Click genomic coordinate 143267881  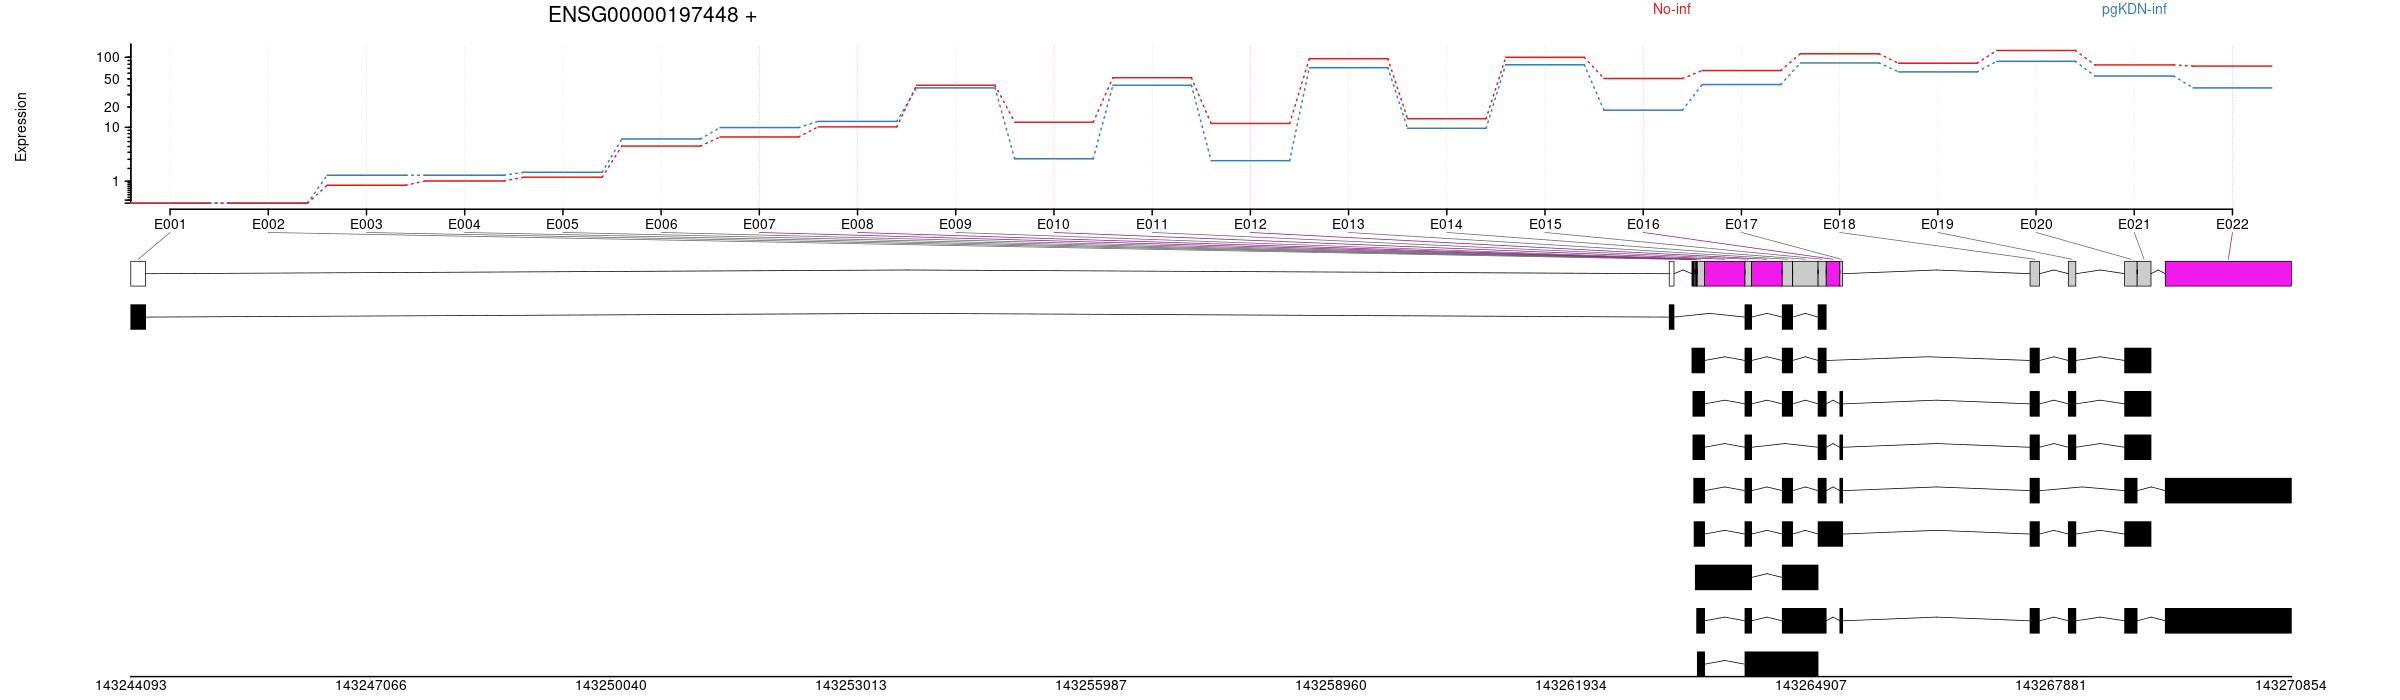click(2051, 686)
